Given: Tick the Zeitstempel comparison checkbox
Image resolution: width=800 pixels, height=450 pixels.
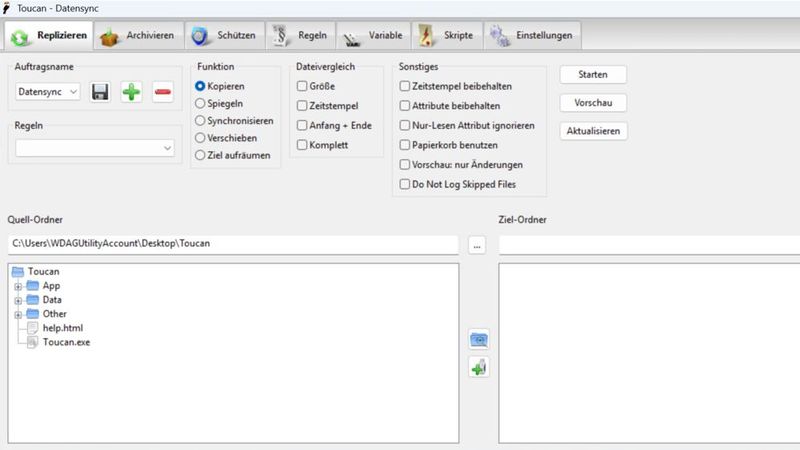Looking at the screenshot, I should point(302,106).
